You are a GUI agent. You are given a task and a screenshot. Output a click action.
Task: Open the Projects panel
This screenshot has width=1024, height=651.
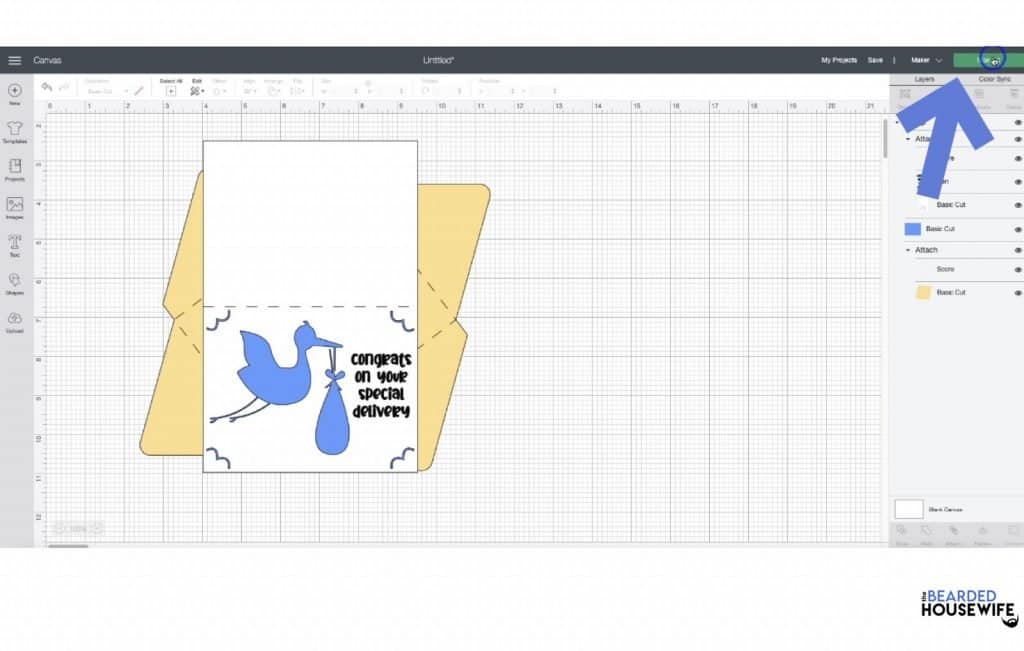pyautogui.click(x=15, y=169)
